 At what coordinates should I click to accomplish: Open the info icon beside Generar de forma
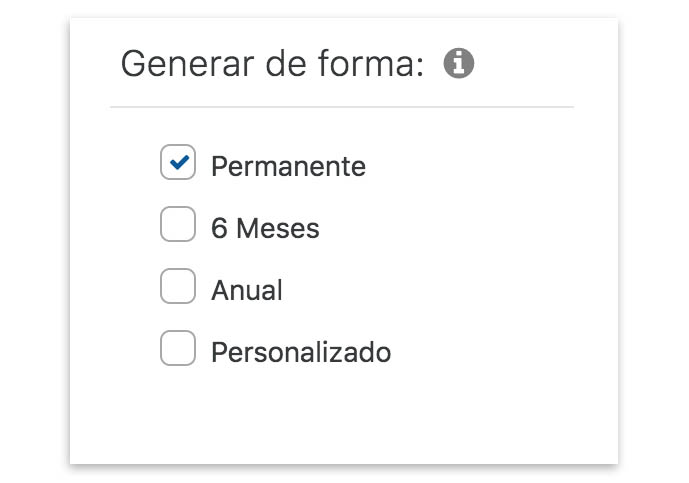[x=459, y=63]
